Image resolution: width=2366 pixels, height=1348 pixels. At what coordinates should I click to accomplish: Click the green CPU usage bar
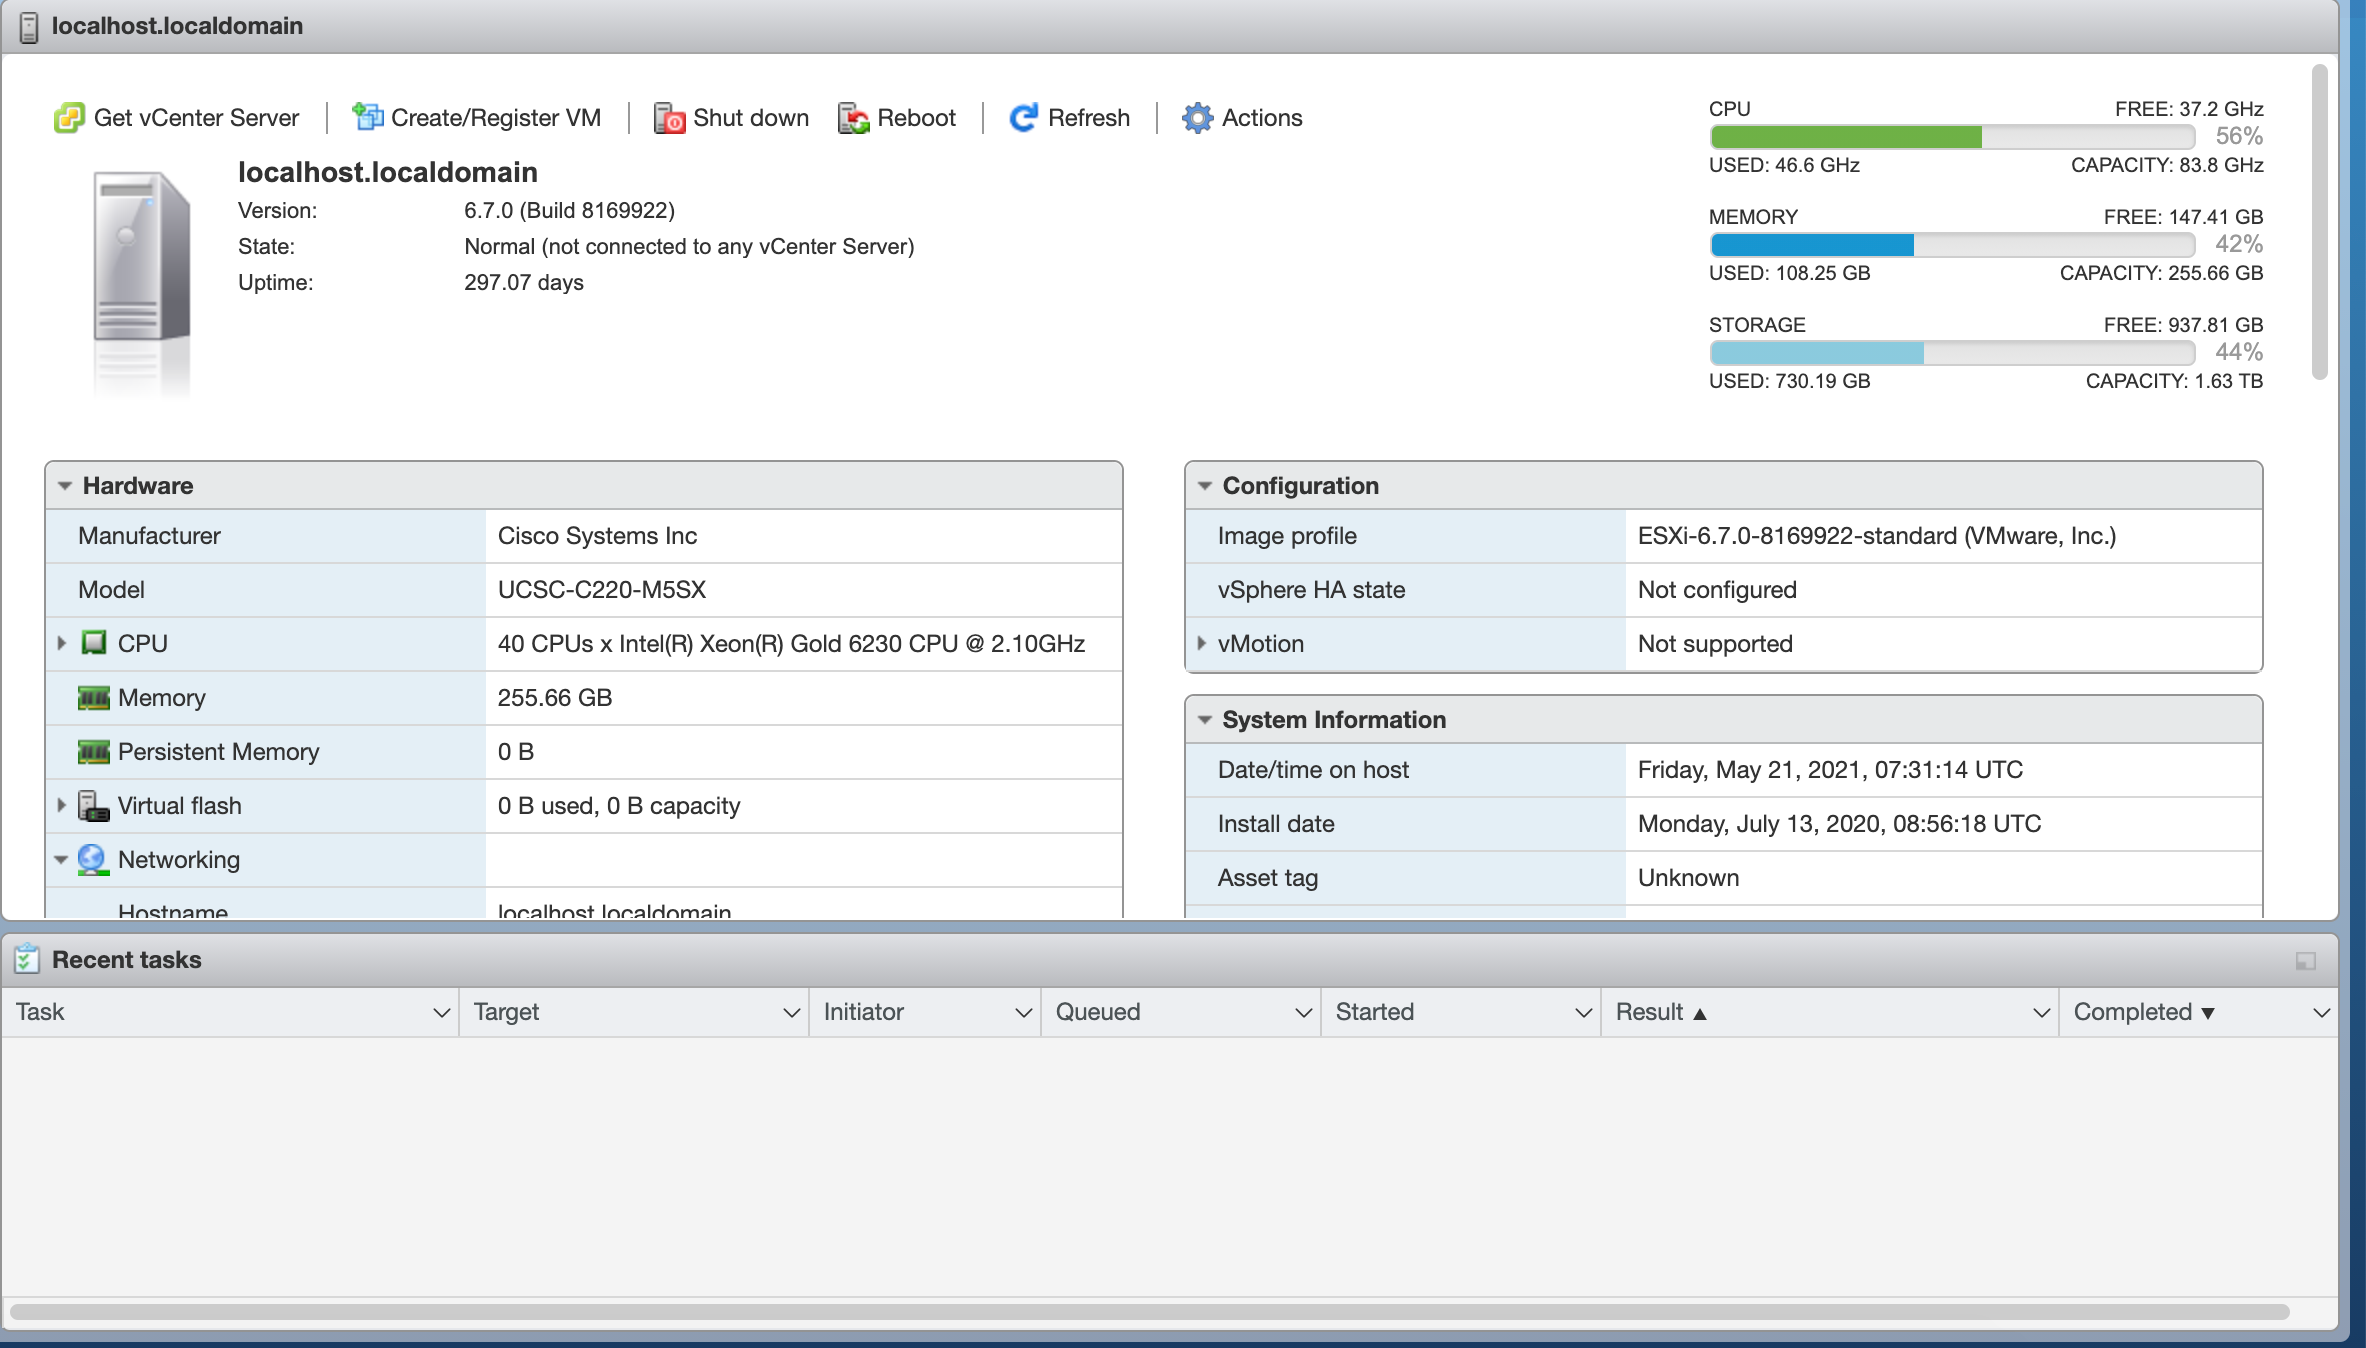(x=1846, y=137)
